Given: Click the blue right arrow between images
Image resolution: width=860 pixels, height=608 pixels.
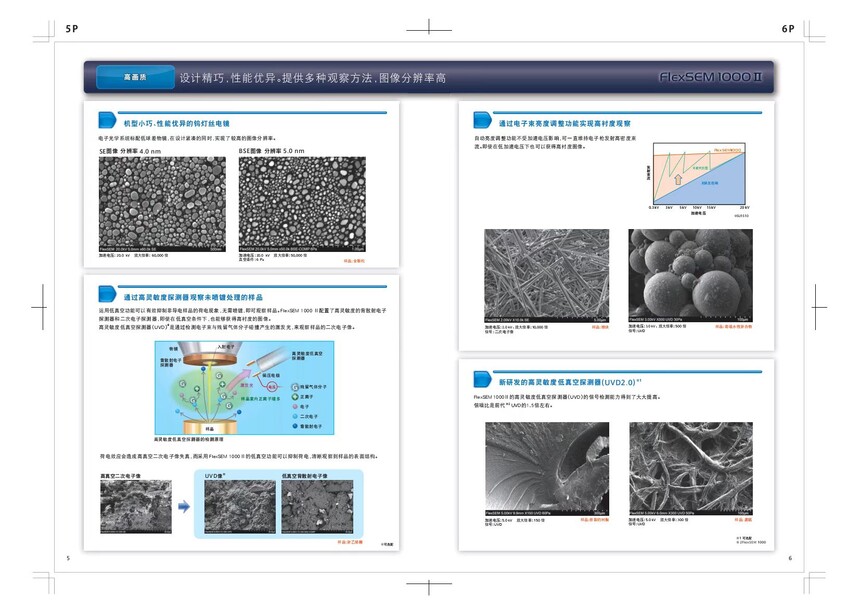Looking at the screenshot, I should (184, 507).
